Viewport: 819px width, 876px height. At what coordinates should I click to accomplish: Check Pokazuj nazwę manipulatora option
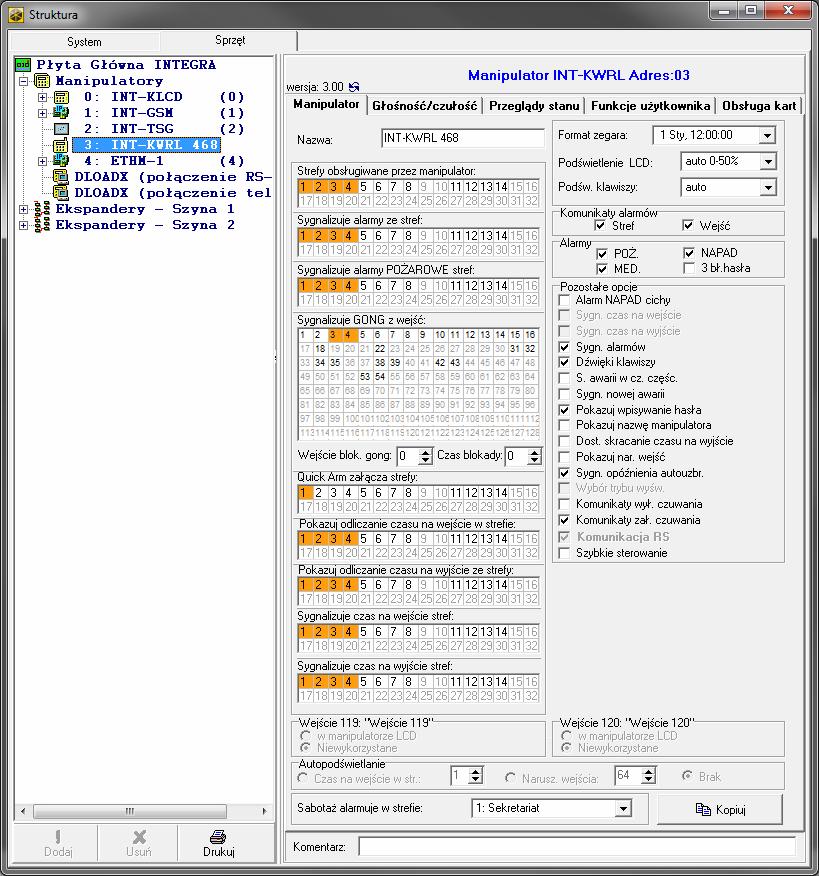pyautogui.click(x=564, y=425)
